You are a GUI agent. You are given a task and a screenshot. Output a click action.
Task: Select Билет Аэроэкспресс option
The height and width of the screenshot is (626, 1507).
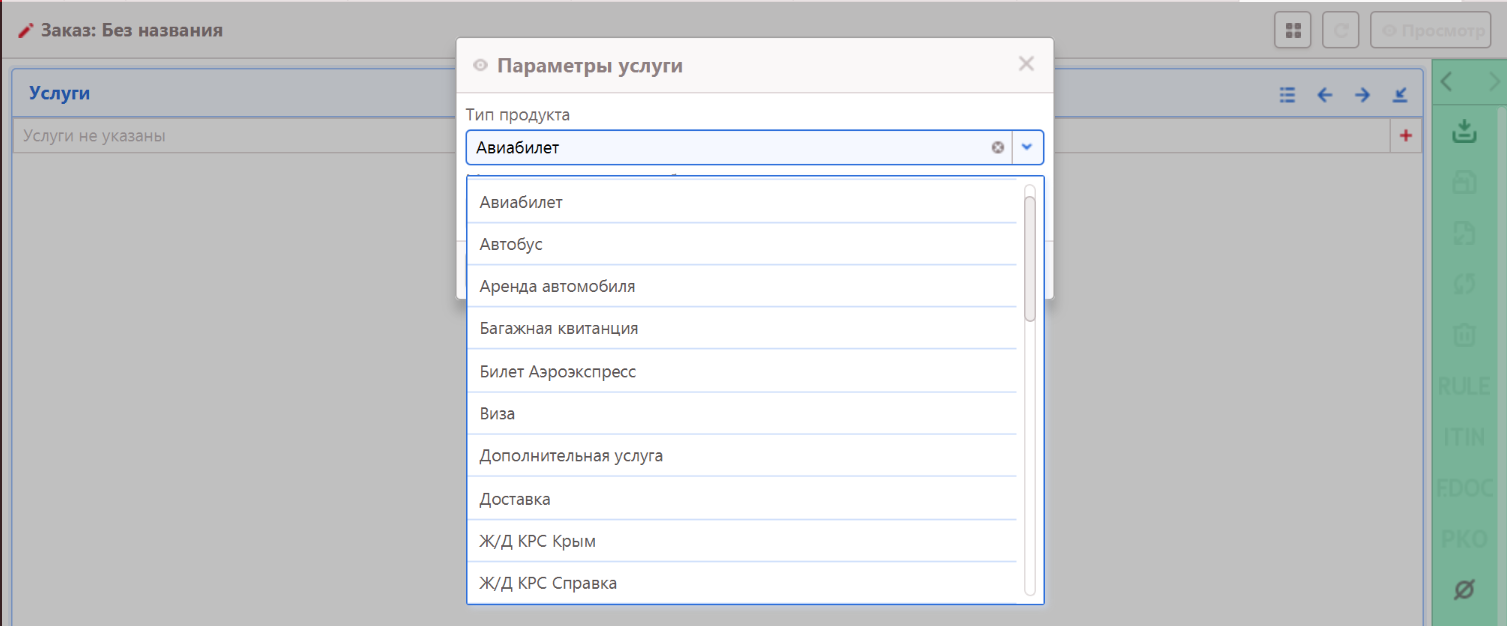coord(557,372)
